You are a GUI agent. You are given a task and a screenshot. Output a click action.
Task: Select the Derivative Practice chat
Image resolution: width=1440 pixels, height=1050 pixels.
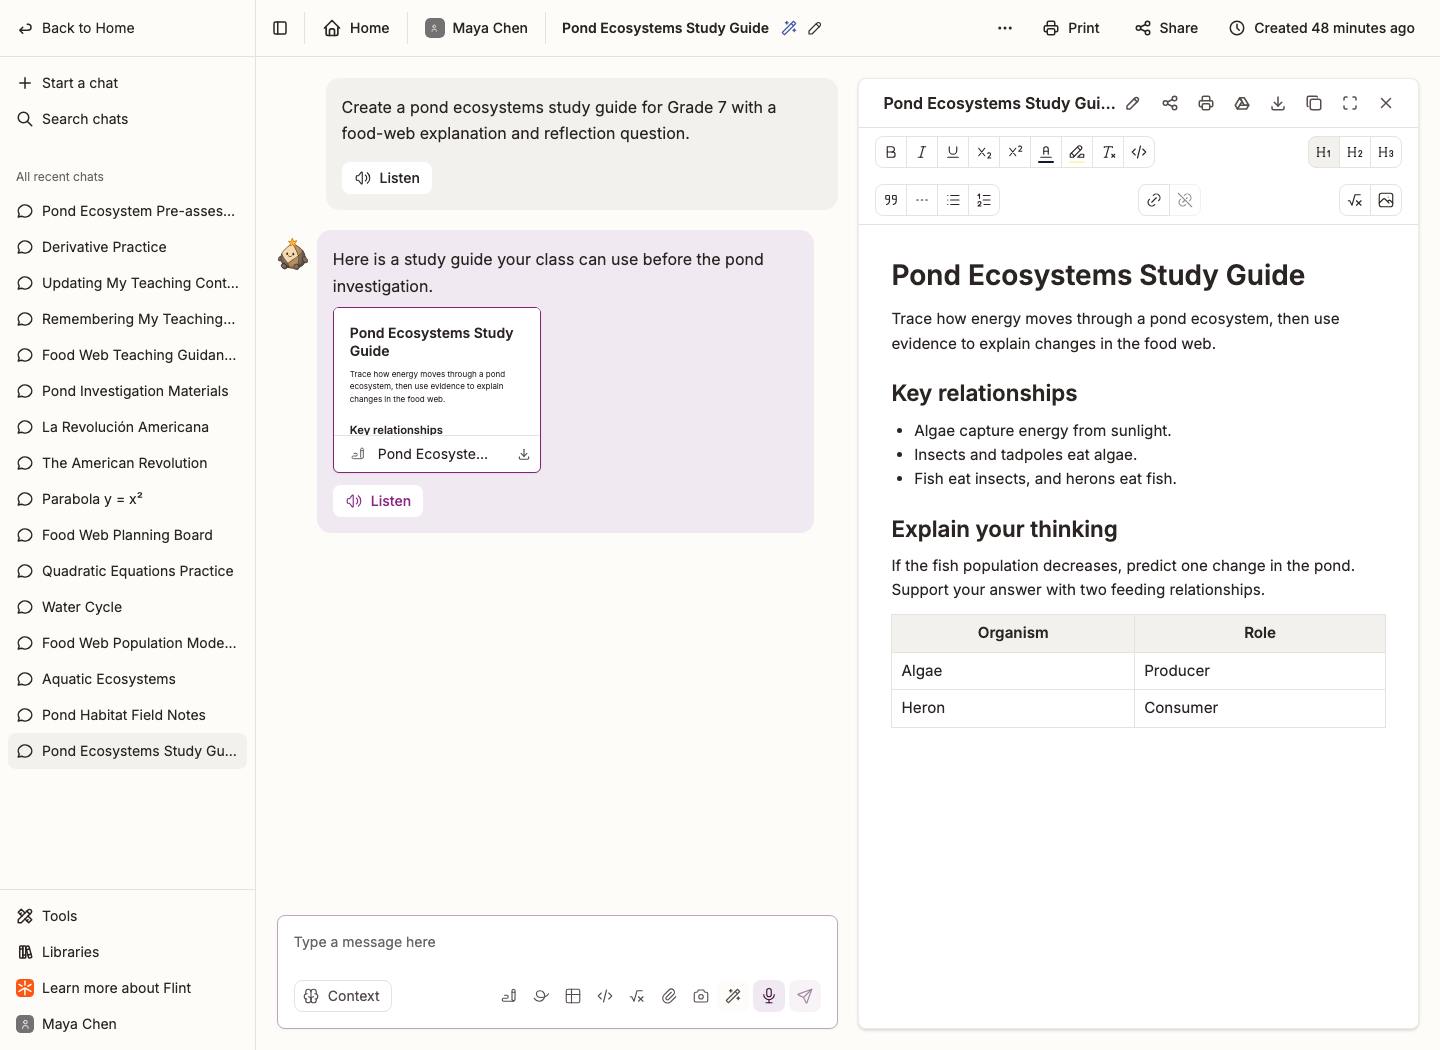pyautogui.click(x=127, y=247)
